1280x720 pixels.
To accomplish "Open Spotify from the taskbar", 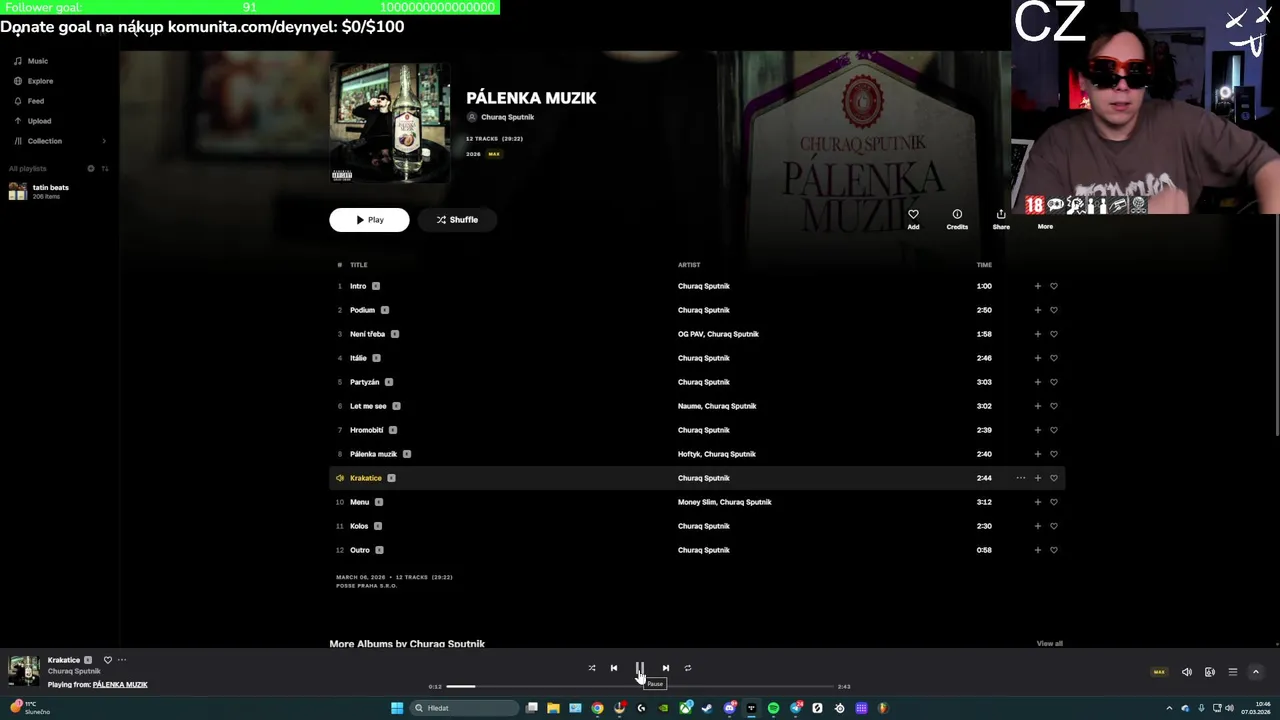I will point(773,708).
